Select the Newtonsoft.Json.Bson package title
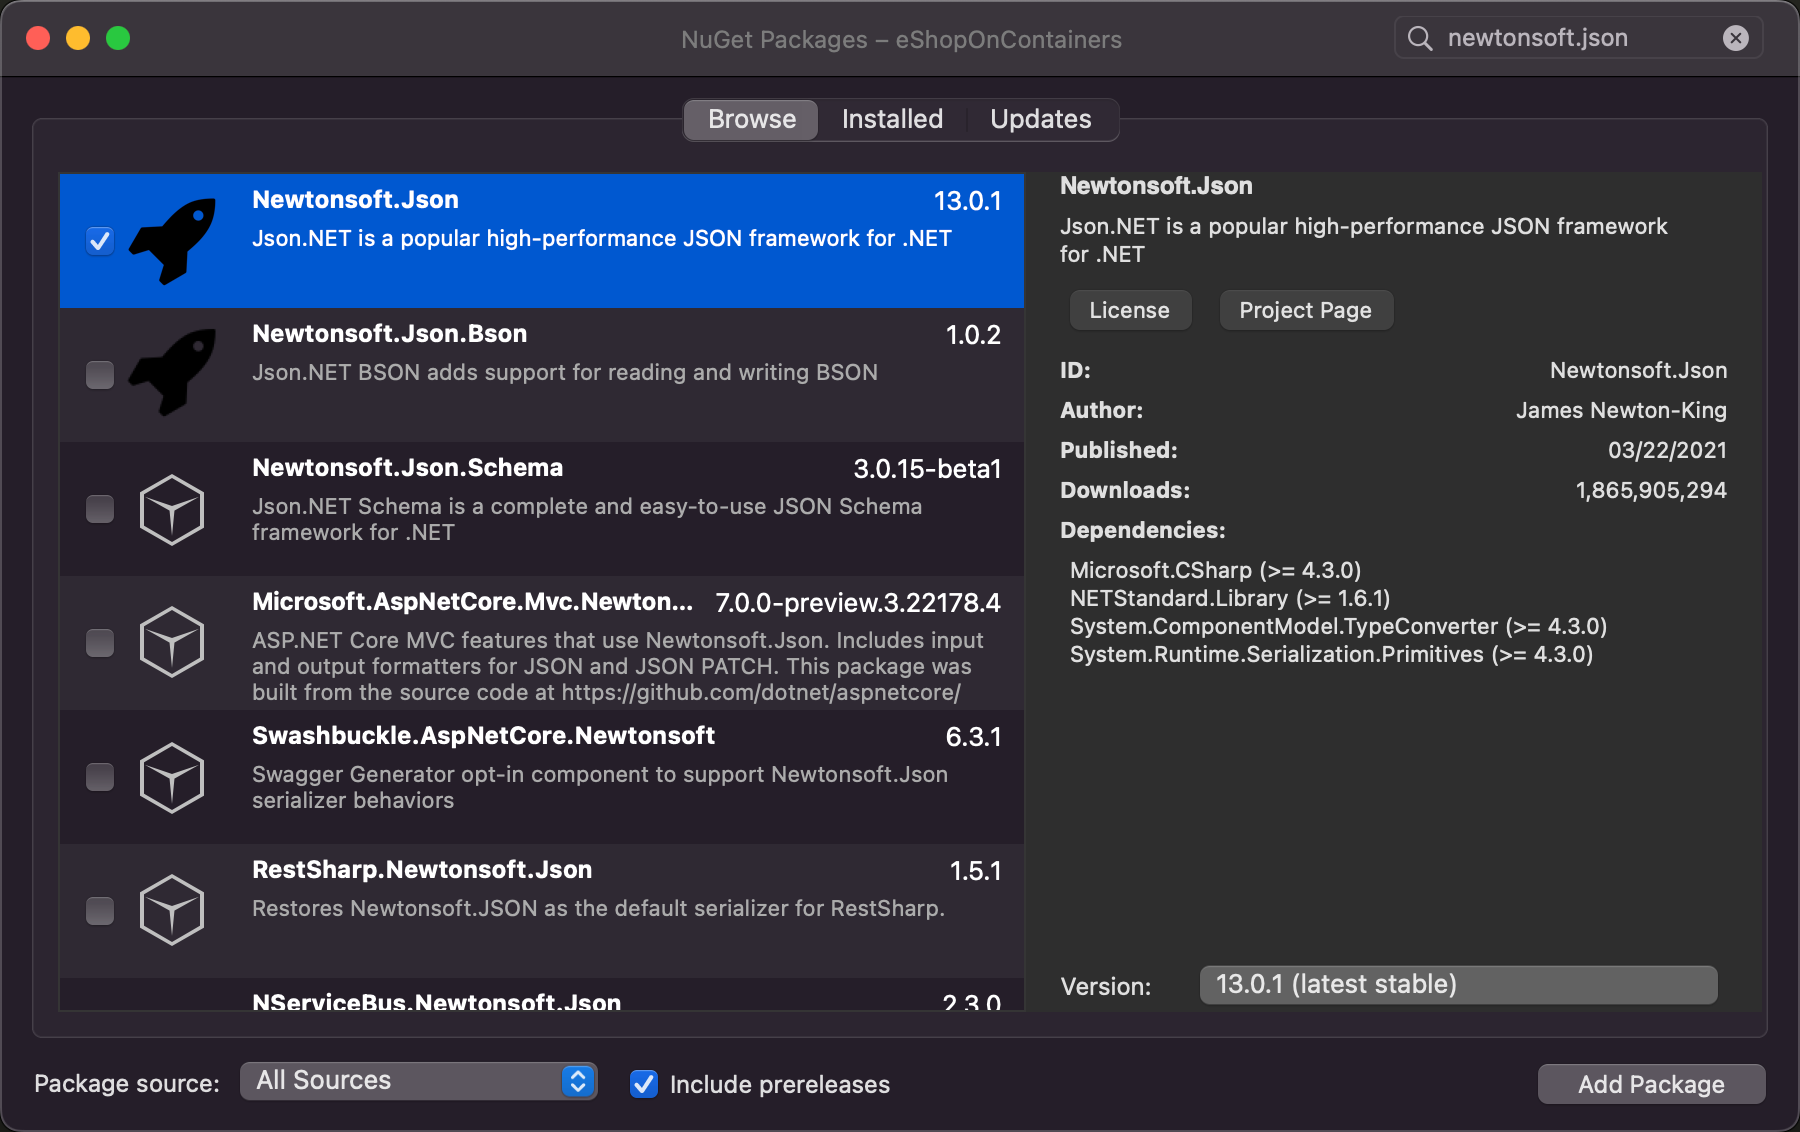 point(389,334)
